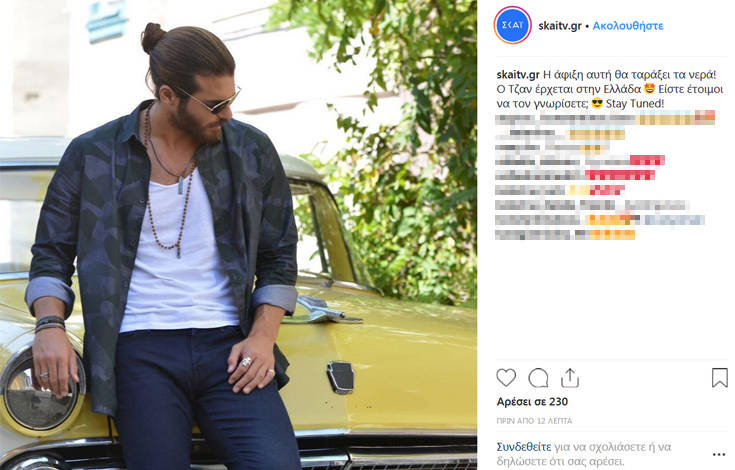Image resolution: width=735 pixels, height=470 pixels.
Task: Open comments via the speech bubble icon
Action: (538, 378)
